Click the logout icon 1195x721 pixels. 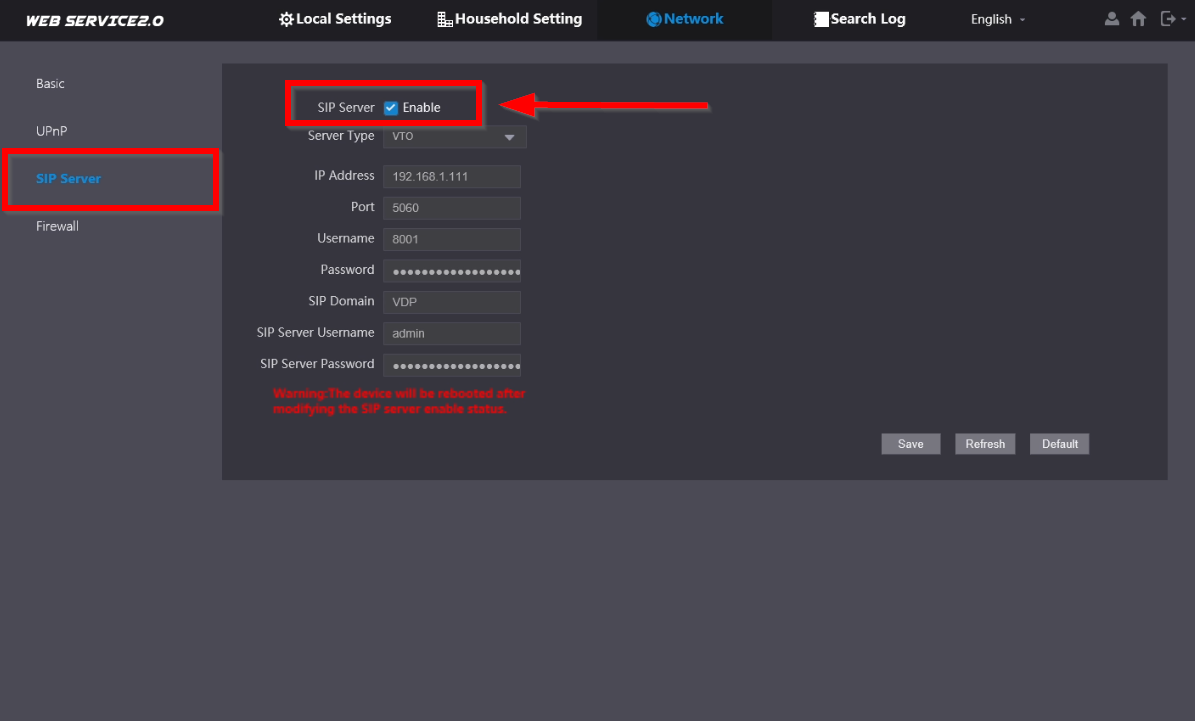pyautogui.click(x=1168, y=18)
